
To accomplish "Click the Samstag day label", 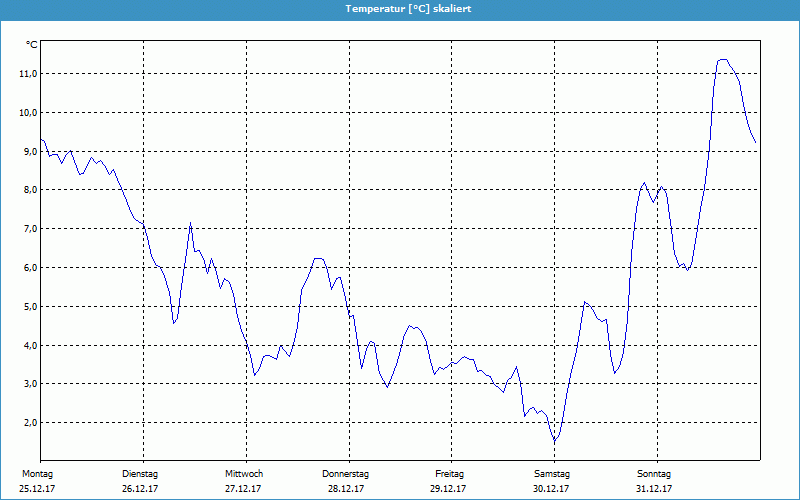I will [x=552, y=474].
